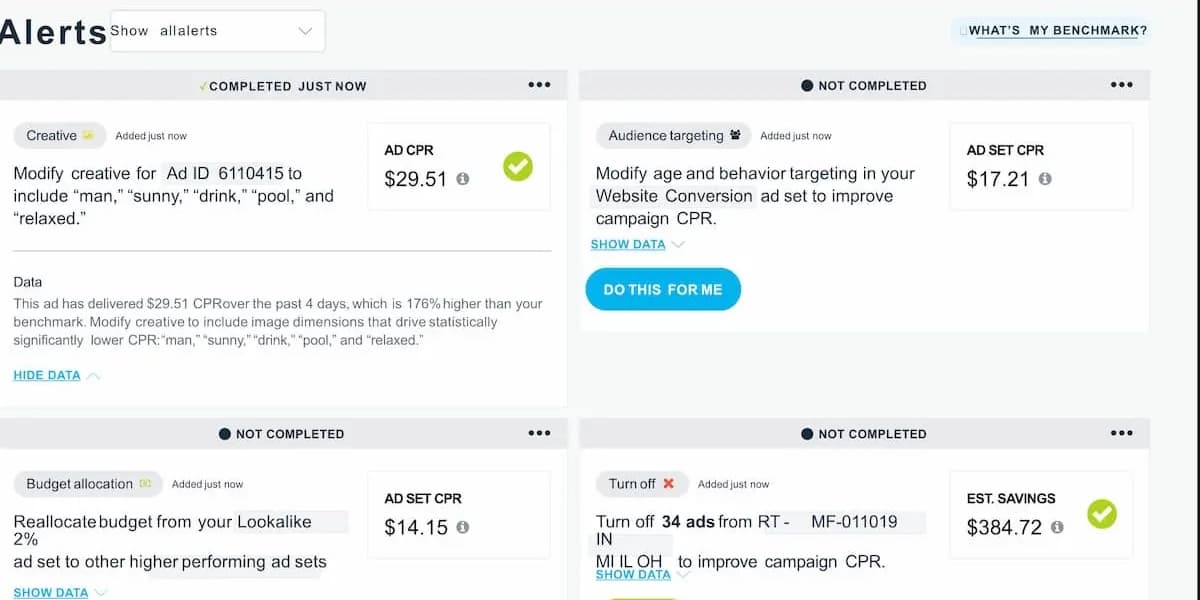Click info icon next to $17.21 AD SET CPR
The width and height of the screenshot is (1200, 600).
click(1045, 179)
